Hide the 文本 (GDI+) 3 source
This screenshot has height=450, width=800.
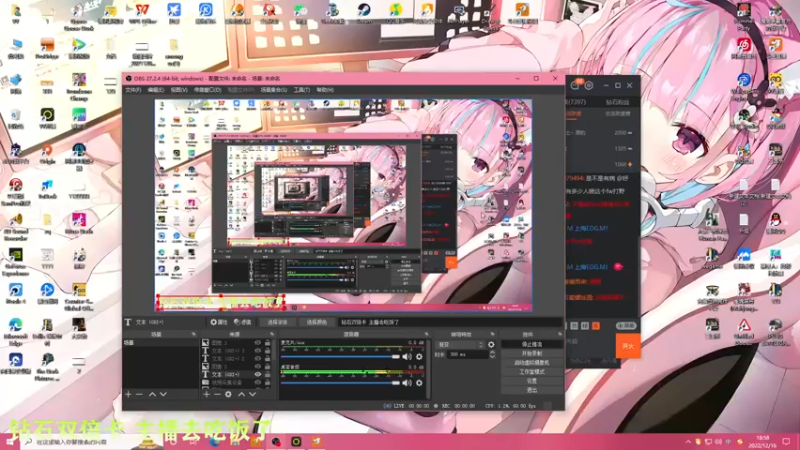(x=258, y=351)
